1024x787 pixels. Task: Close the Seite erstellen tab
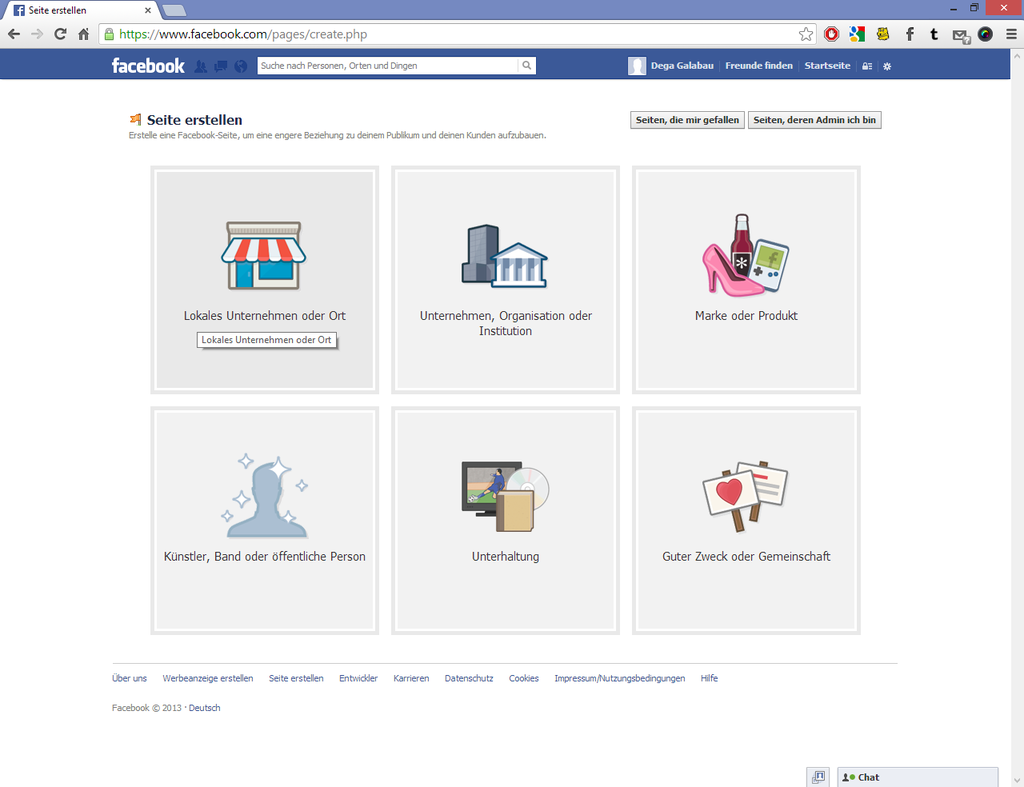[x=148, y=10]
